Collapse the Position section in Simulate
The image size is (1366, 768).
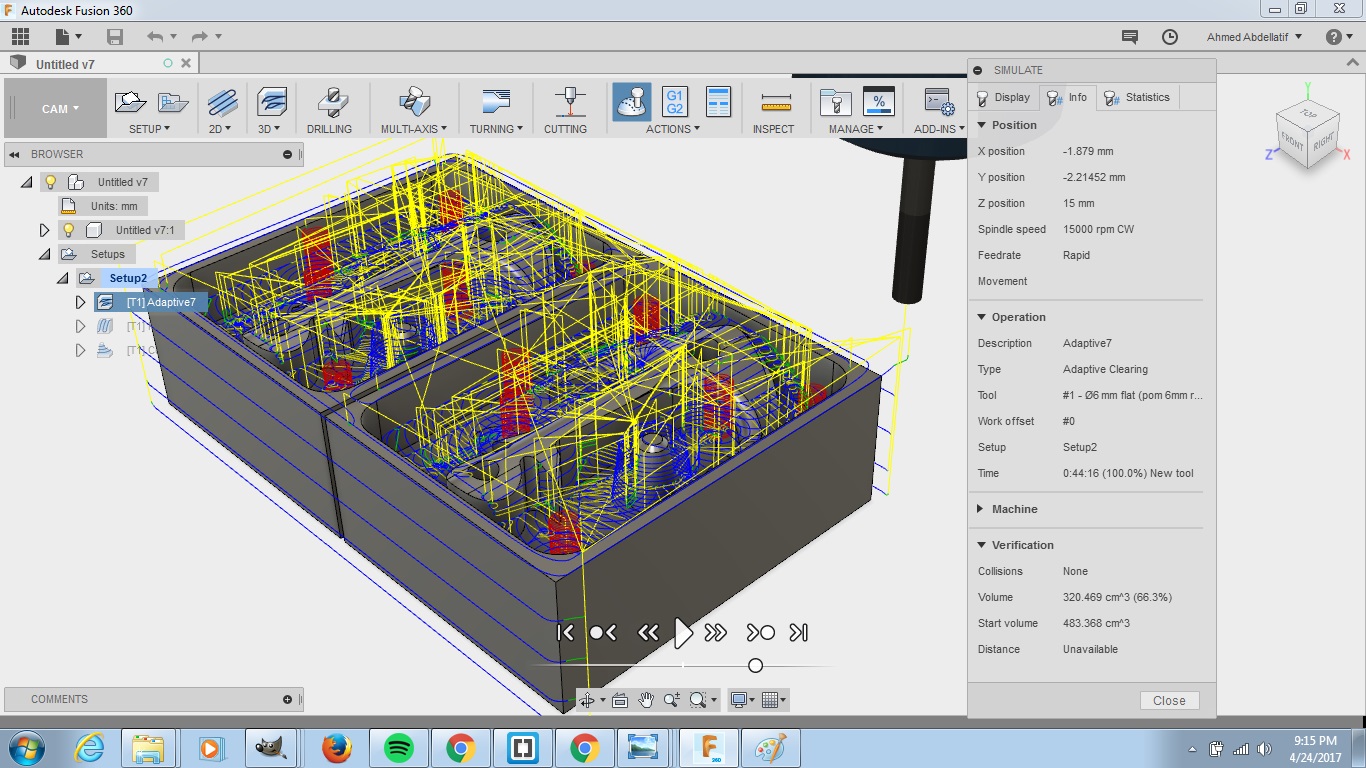tap(982, 125)
